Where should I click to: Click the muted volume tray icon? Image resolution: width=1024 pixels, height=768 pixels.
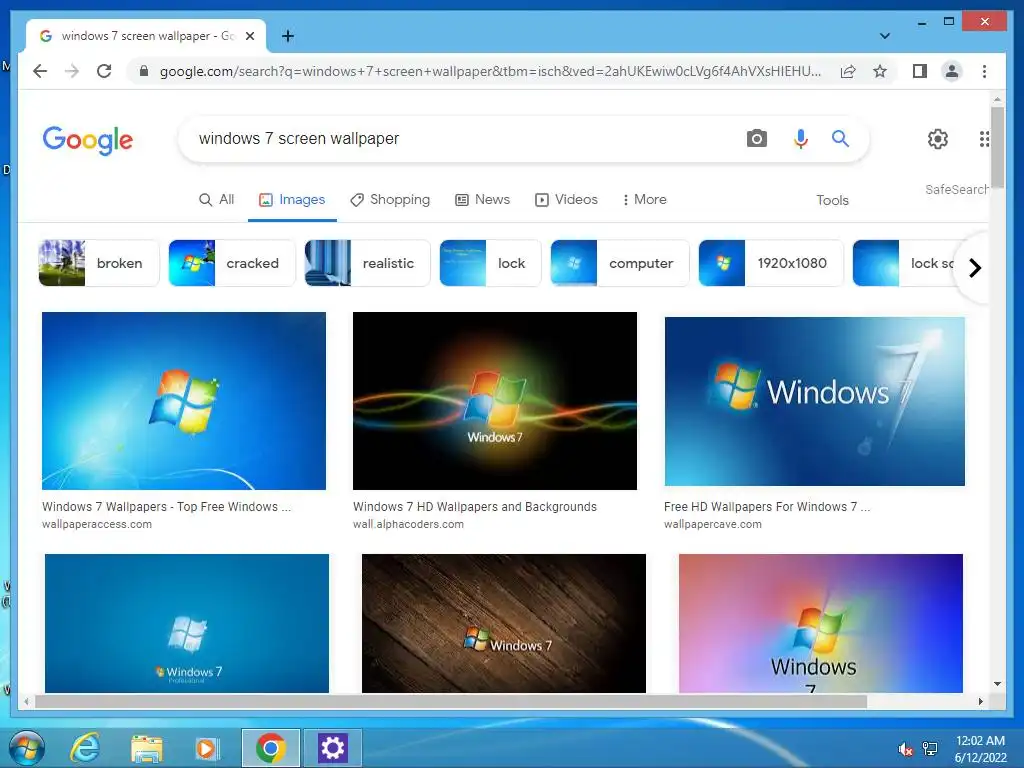[905, 749]
